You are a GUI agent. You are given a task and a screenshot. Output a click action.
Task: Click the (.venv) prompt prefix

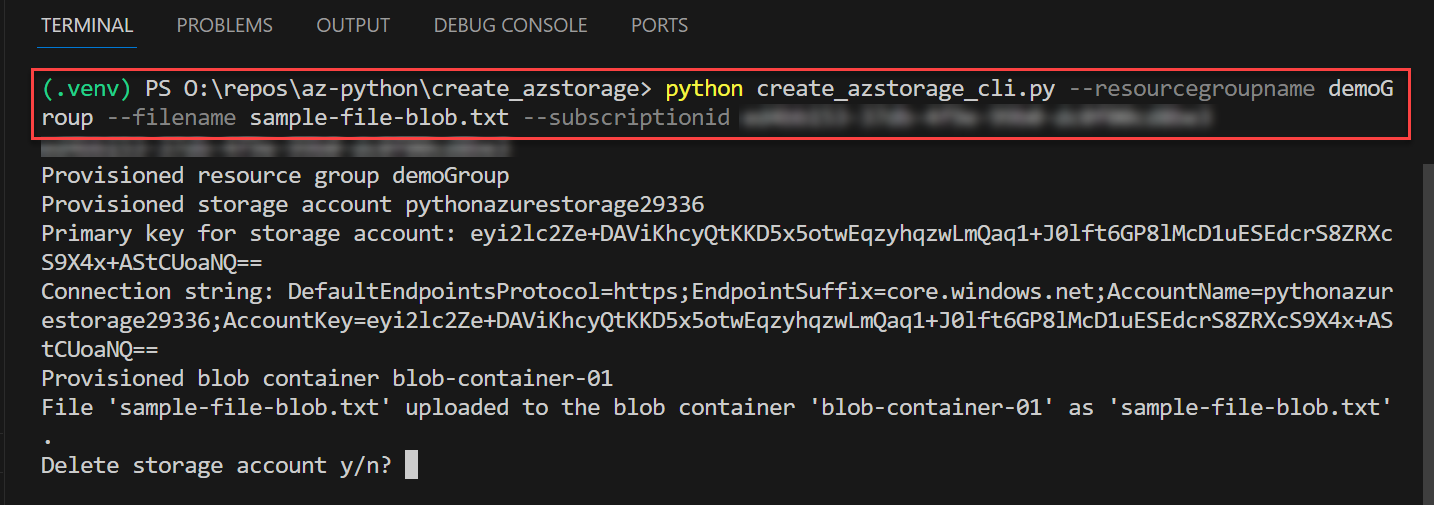pos(87,89)
